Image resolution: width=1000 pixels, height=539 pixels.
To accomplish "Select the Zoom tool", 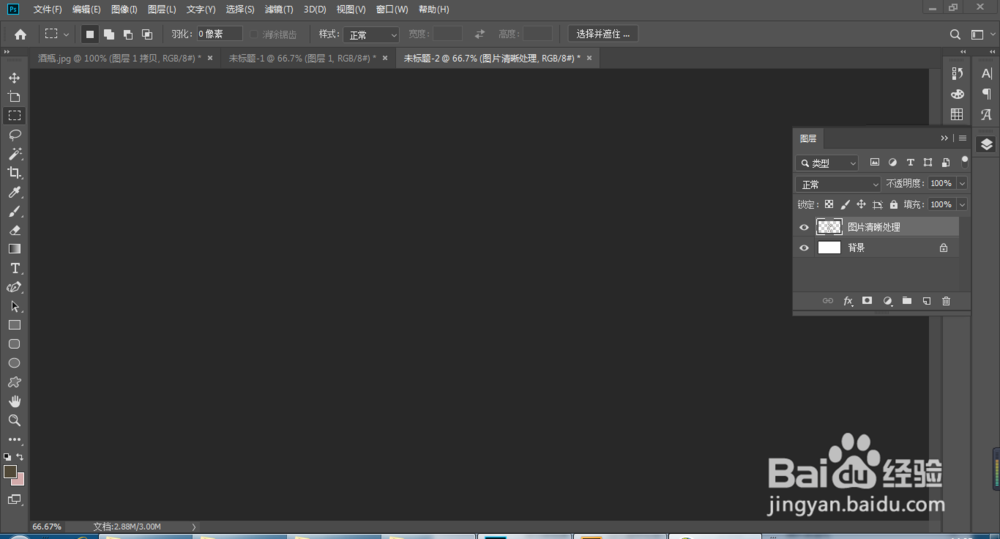I will (x=14, y=420).
